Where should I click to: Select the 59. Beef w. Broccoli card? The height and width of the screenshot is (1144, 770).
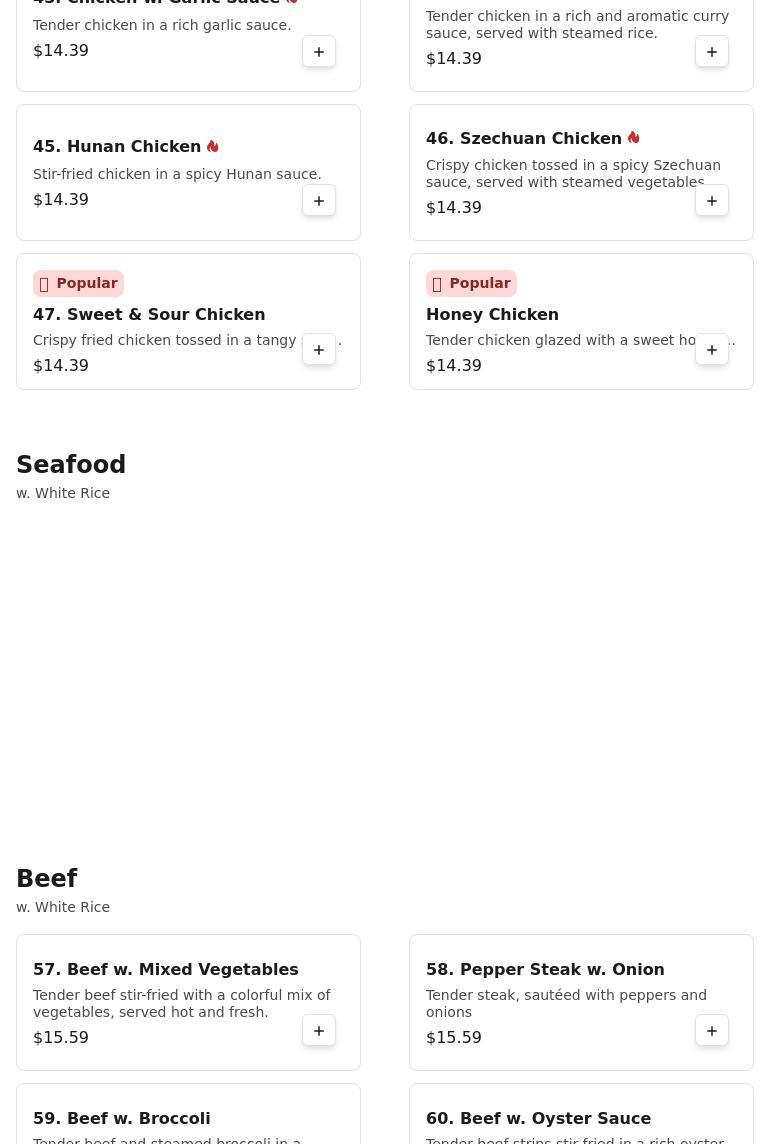[188, 1114]
